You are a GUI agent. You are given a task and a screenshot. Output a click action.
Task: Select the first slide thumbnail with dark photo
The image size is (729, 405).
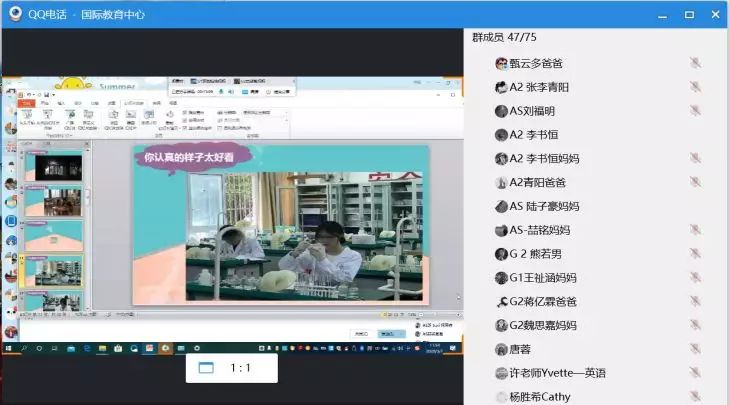click(53, 166)
